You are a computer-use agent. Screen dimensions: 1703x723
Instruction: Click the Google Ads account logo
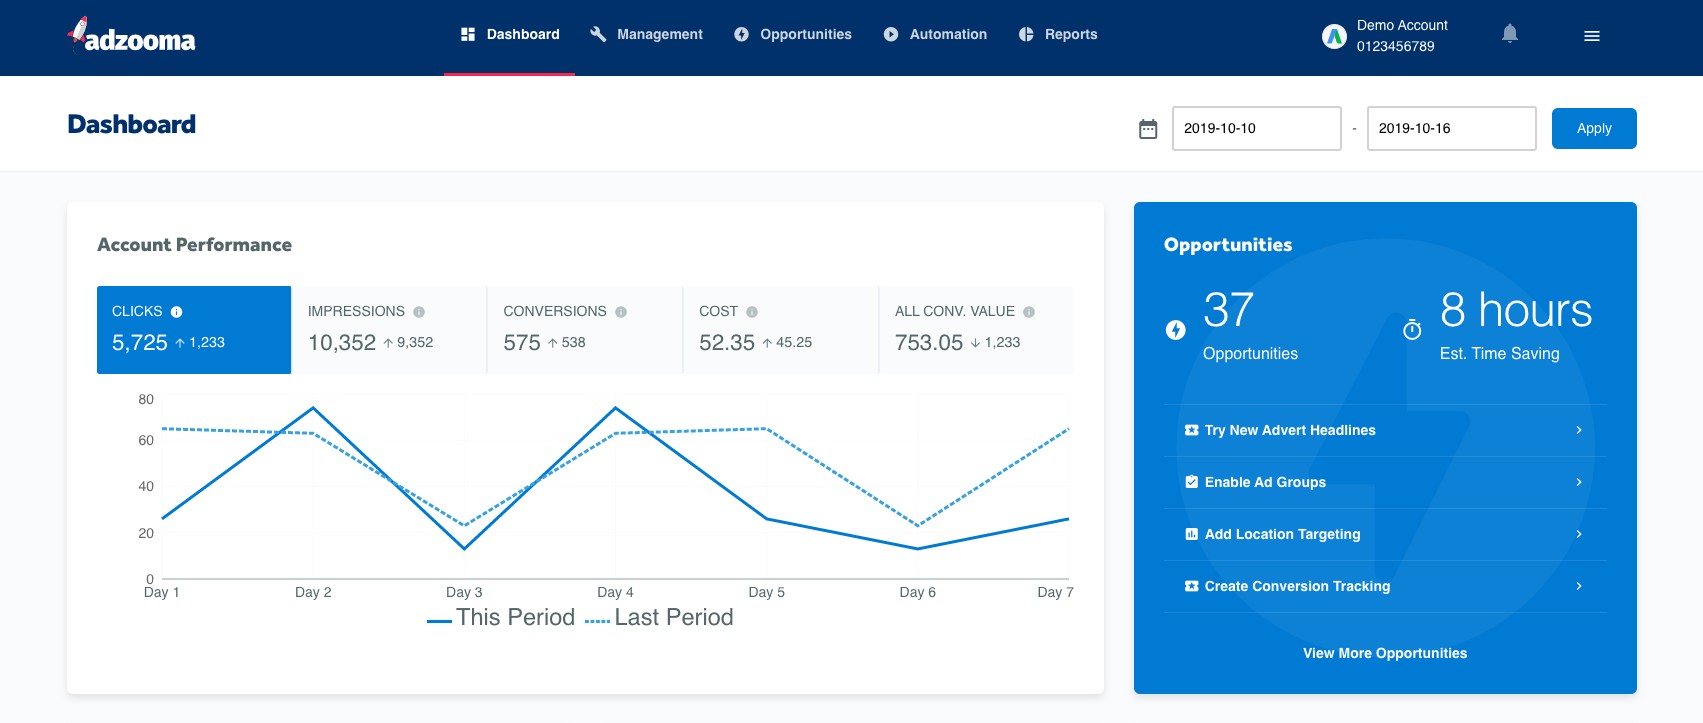pyautogui.click(x=1334, y=37)
